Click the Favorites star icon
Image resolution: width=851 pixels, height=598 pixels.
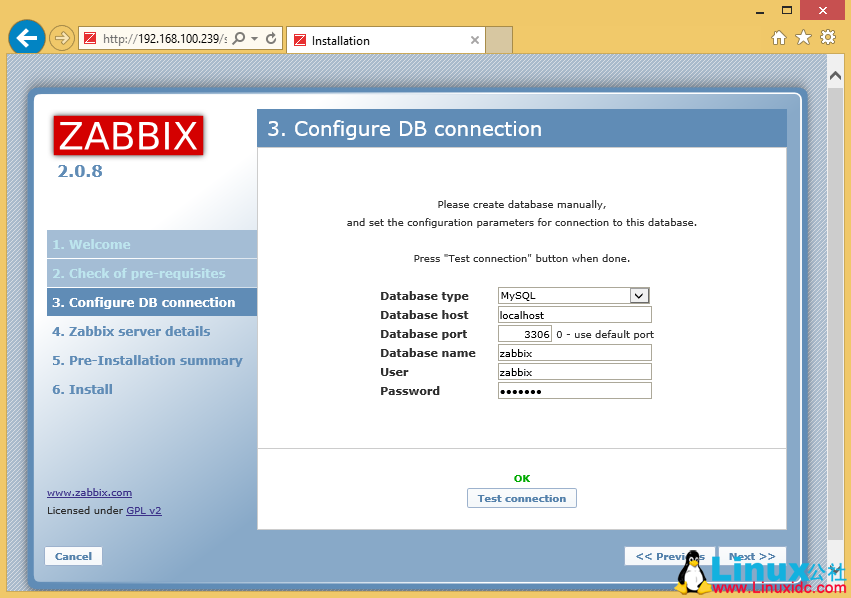802,36
